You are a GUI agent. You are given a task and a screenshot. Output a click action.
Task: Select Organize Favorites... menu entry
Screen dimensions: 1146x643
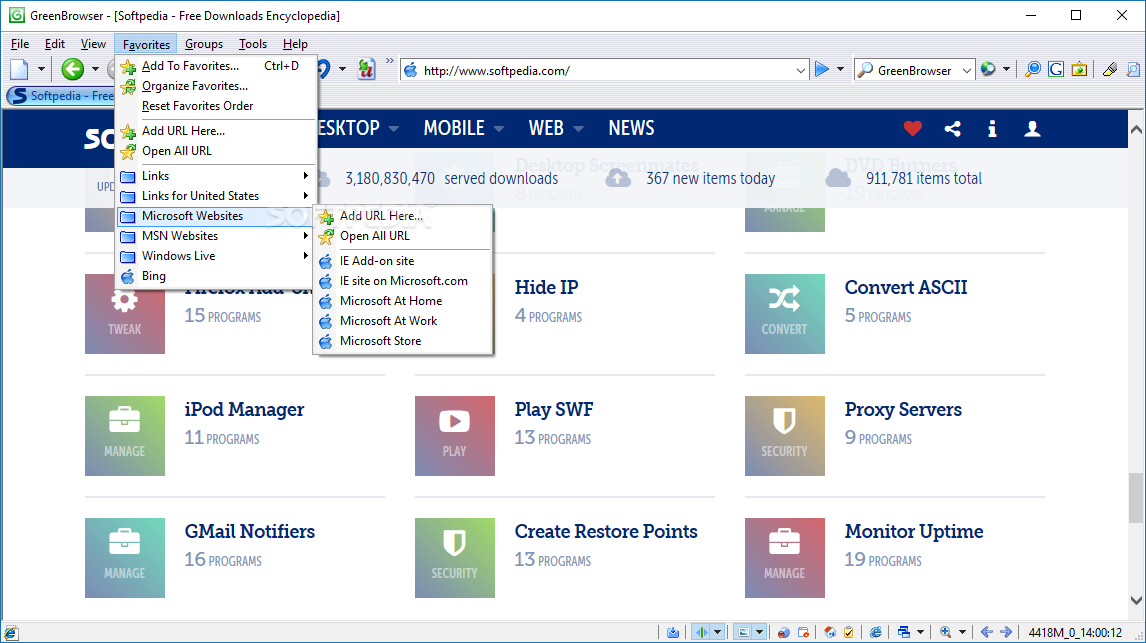pos(217,85)
